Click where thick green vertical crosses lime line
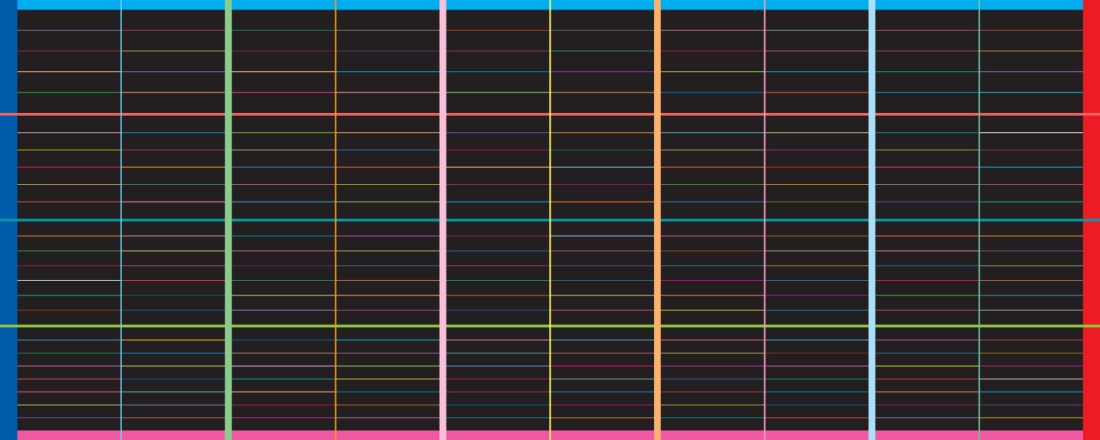This screenshot has height=440, width=1100. (228, 326)
